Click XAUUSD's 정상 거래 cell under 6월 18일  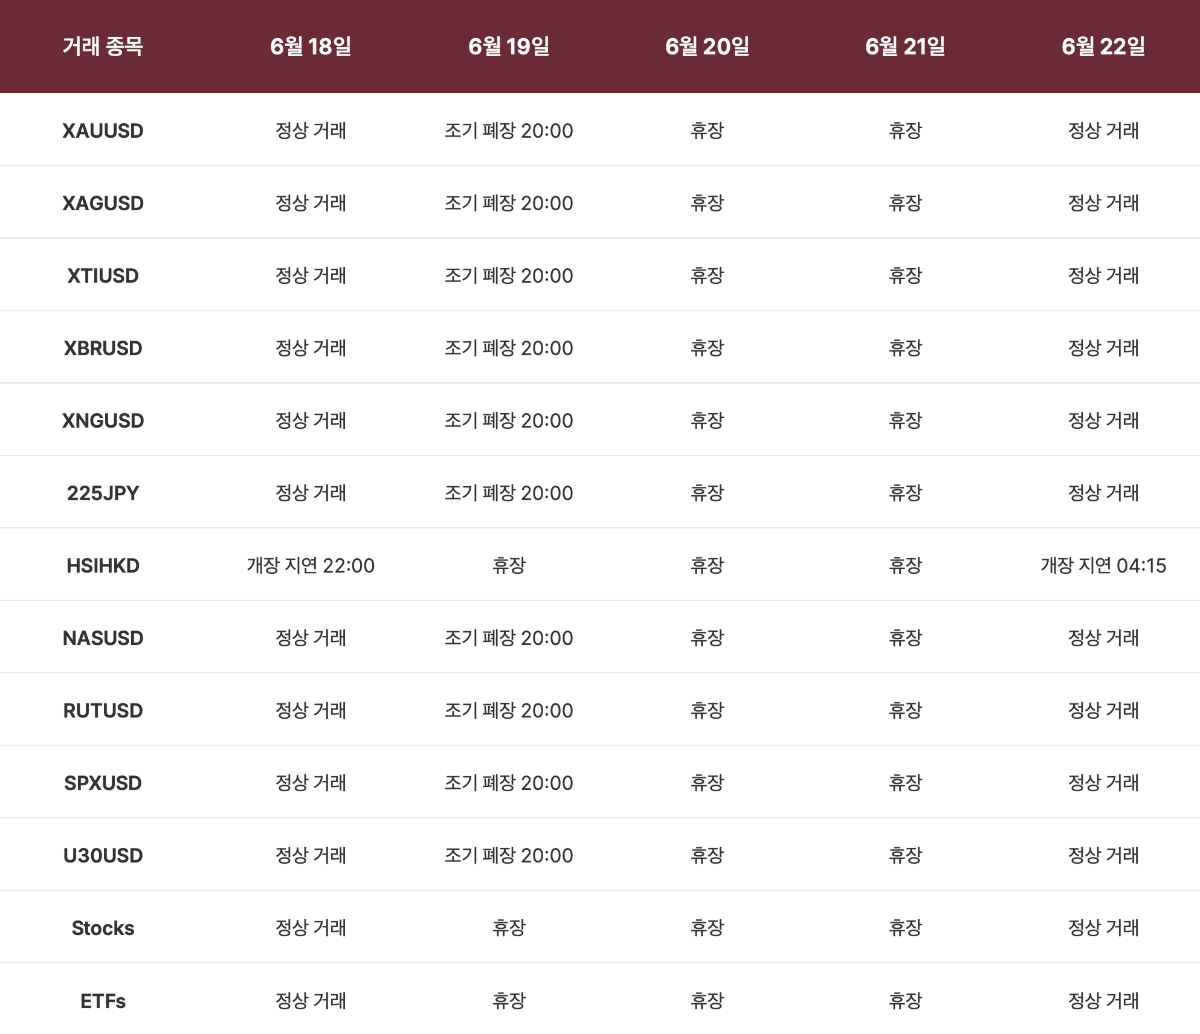click(x=311, y=131)
